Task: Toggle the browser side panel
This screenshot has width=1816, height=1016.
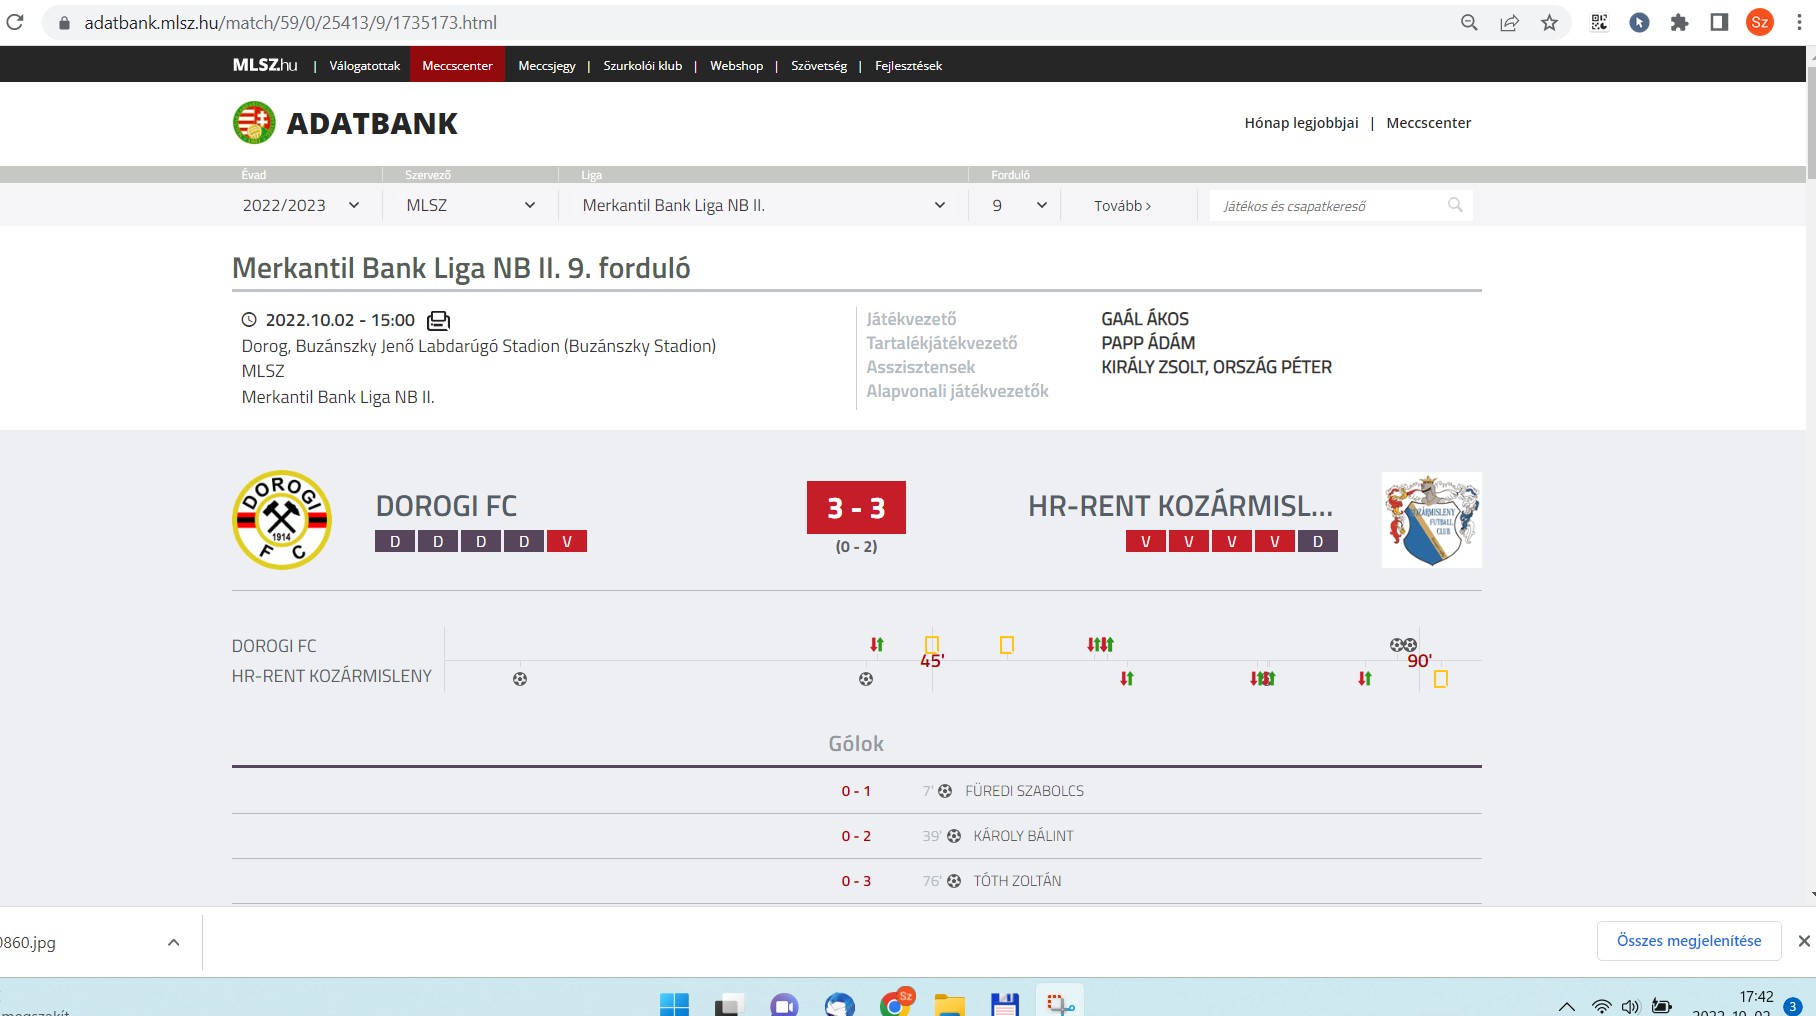Action: (1719, 22)
